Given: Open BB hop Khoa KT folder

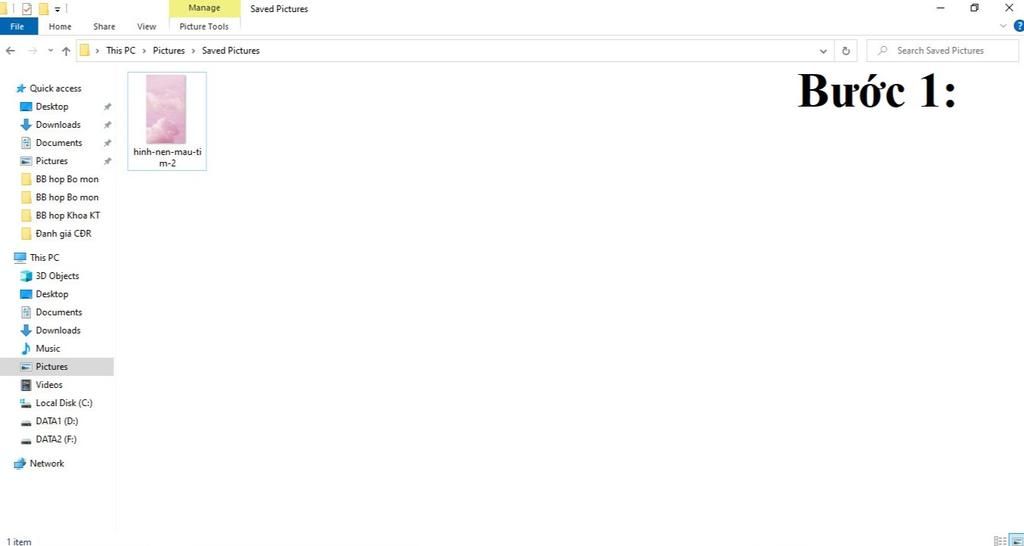Looking at the screenshot, I should (x=68, y=215).
